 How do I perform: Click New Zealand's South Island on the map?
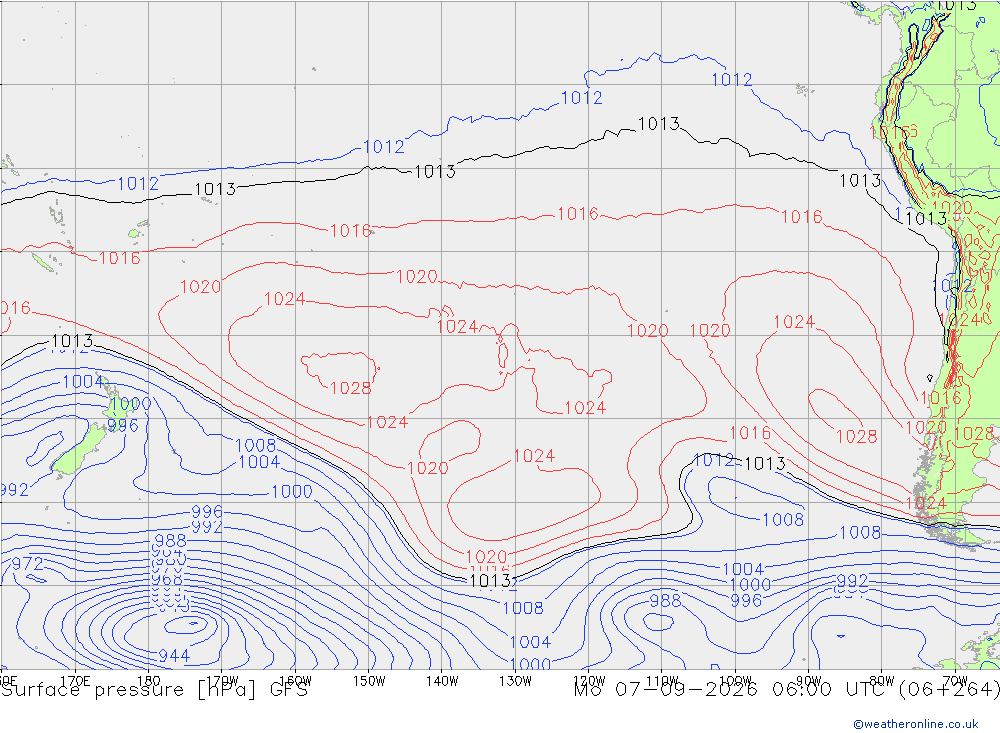click(80, 448)
